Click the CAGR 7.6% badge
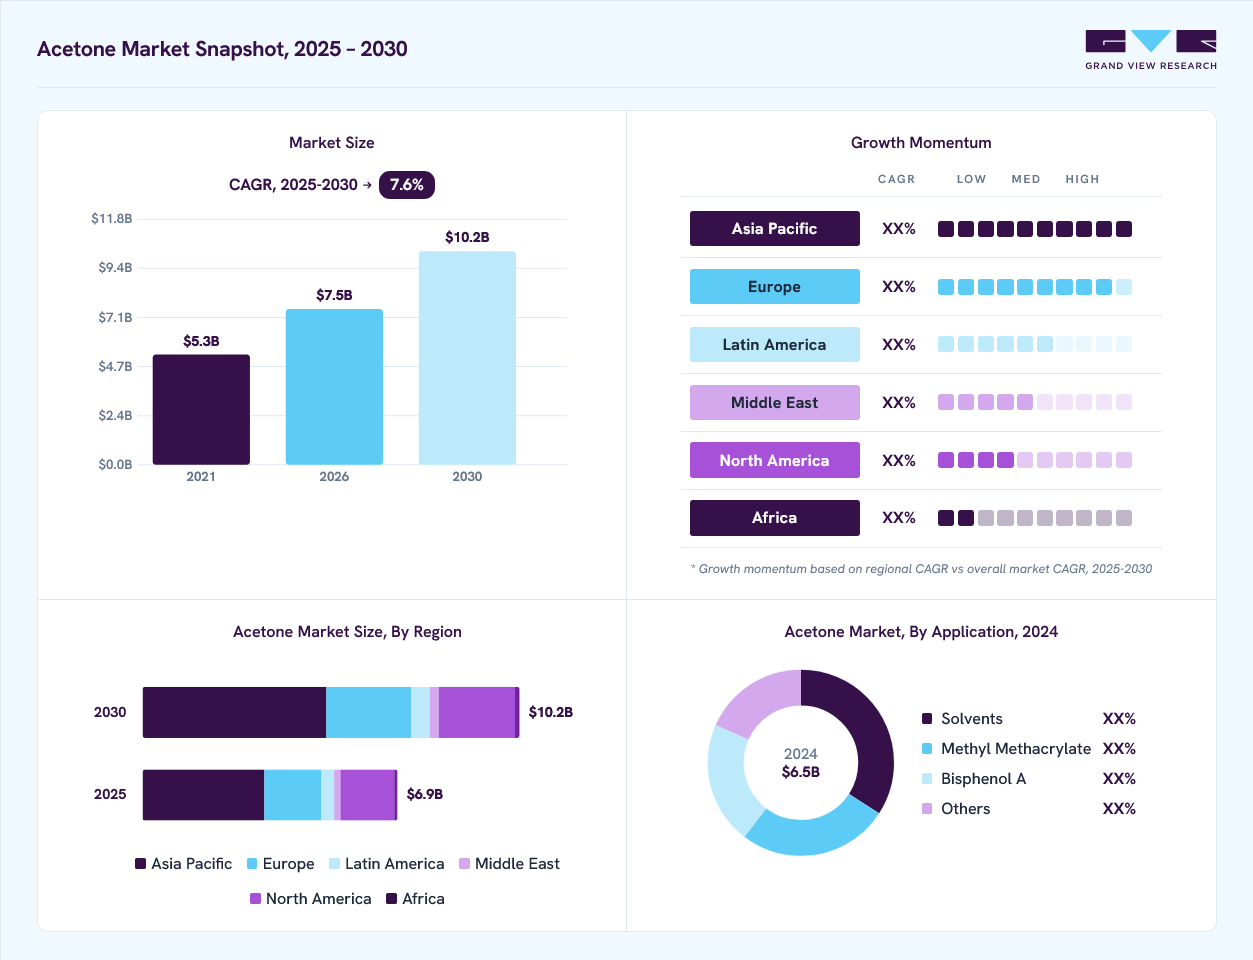1253x960 pixels. 407,185
